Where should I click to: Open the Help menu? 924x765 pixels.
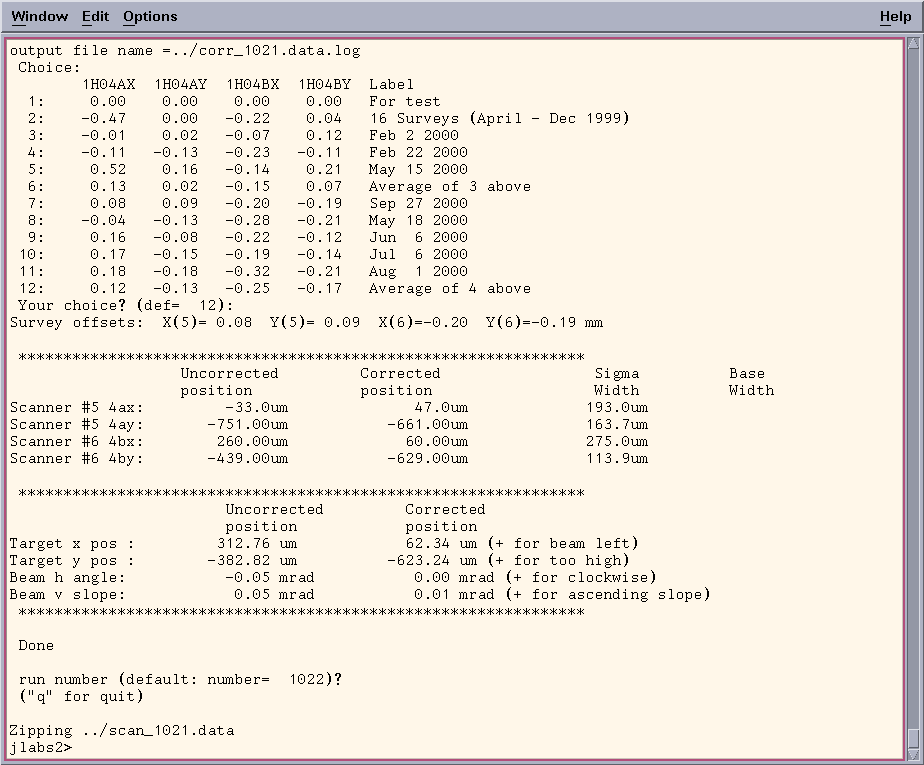tap(895, 17)
